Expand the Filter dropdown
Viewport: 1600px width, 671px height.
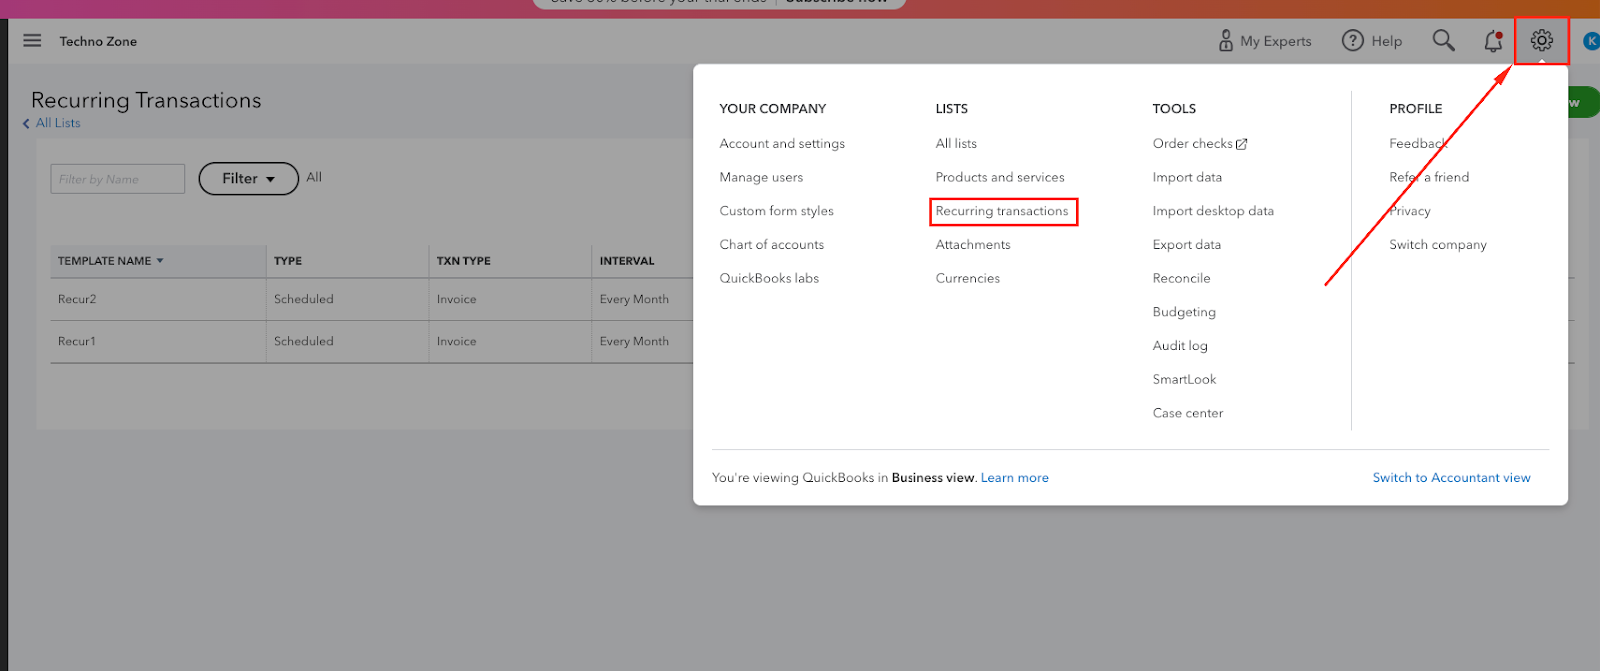pos(248,179)
